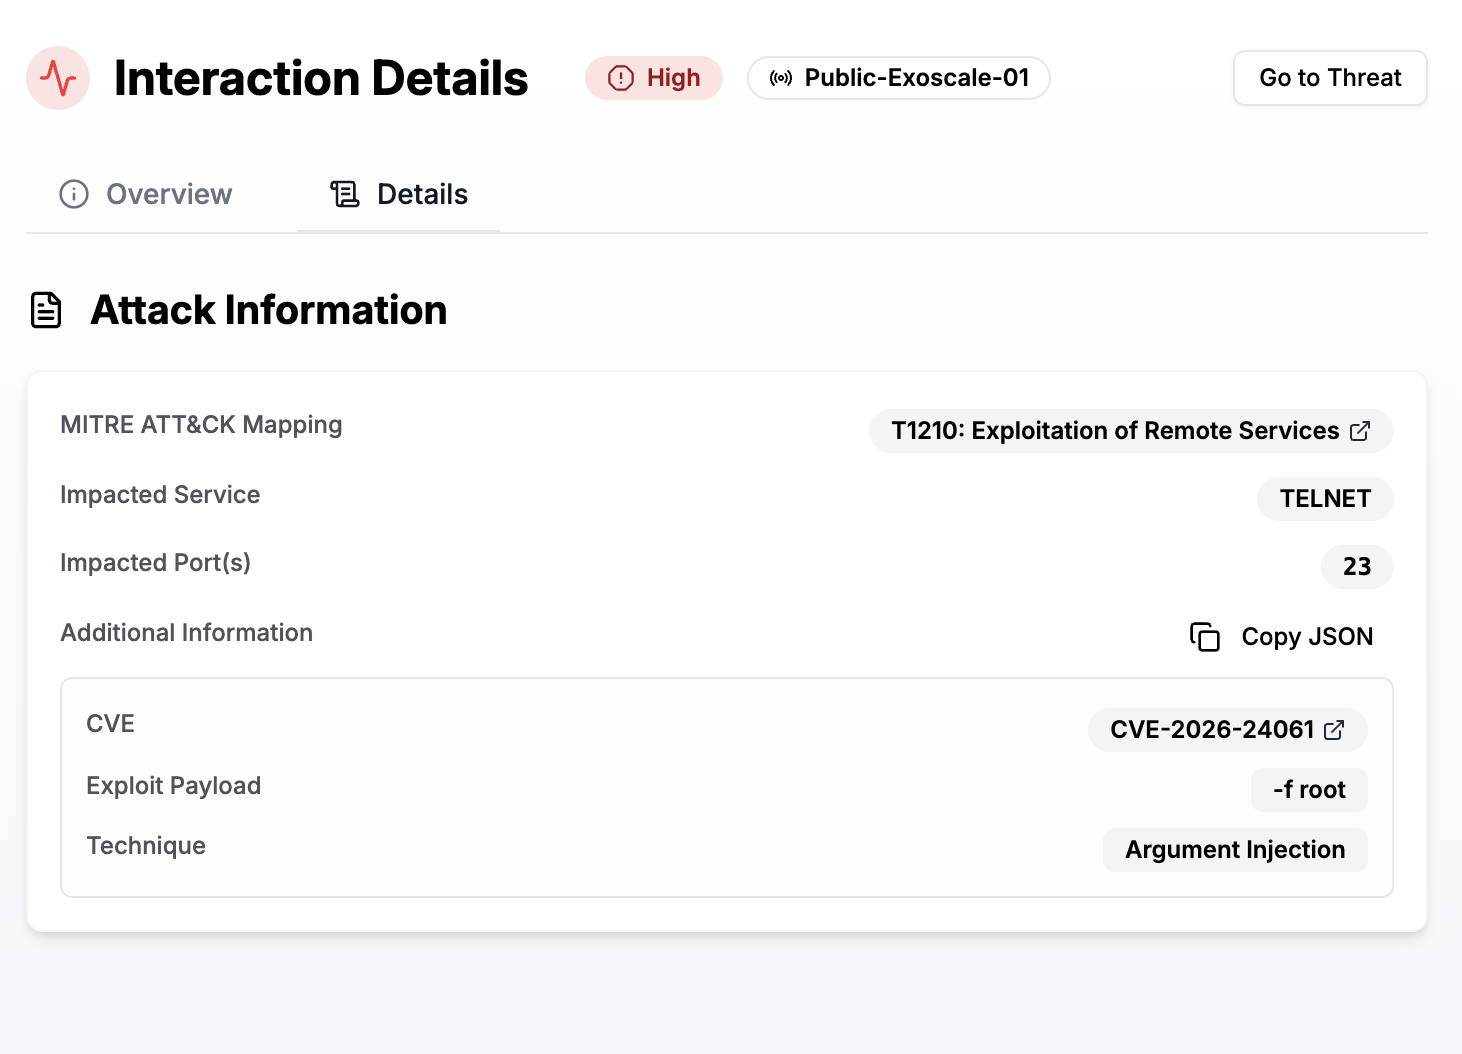Click the Impacted Port 23 badge

[1357, 567]
